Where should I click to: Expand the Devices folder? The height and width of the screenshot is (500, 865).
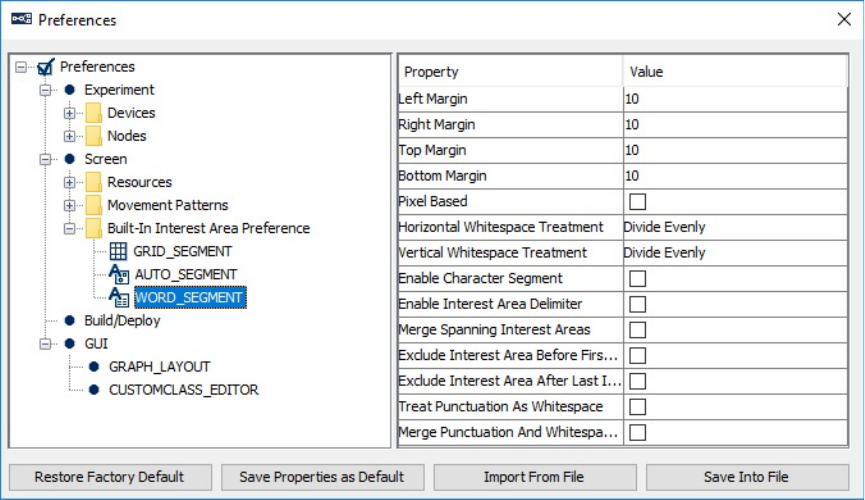70,113
